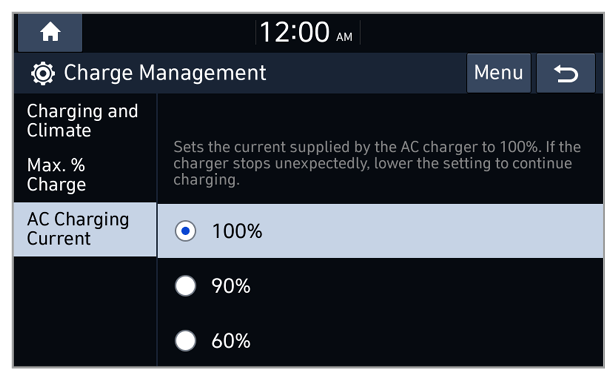The height and width of the screenshot is (378, 615).
Task: Select the 60% radio button
Action: (185, 340)
